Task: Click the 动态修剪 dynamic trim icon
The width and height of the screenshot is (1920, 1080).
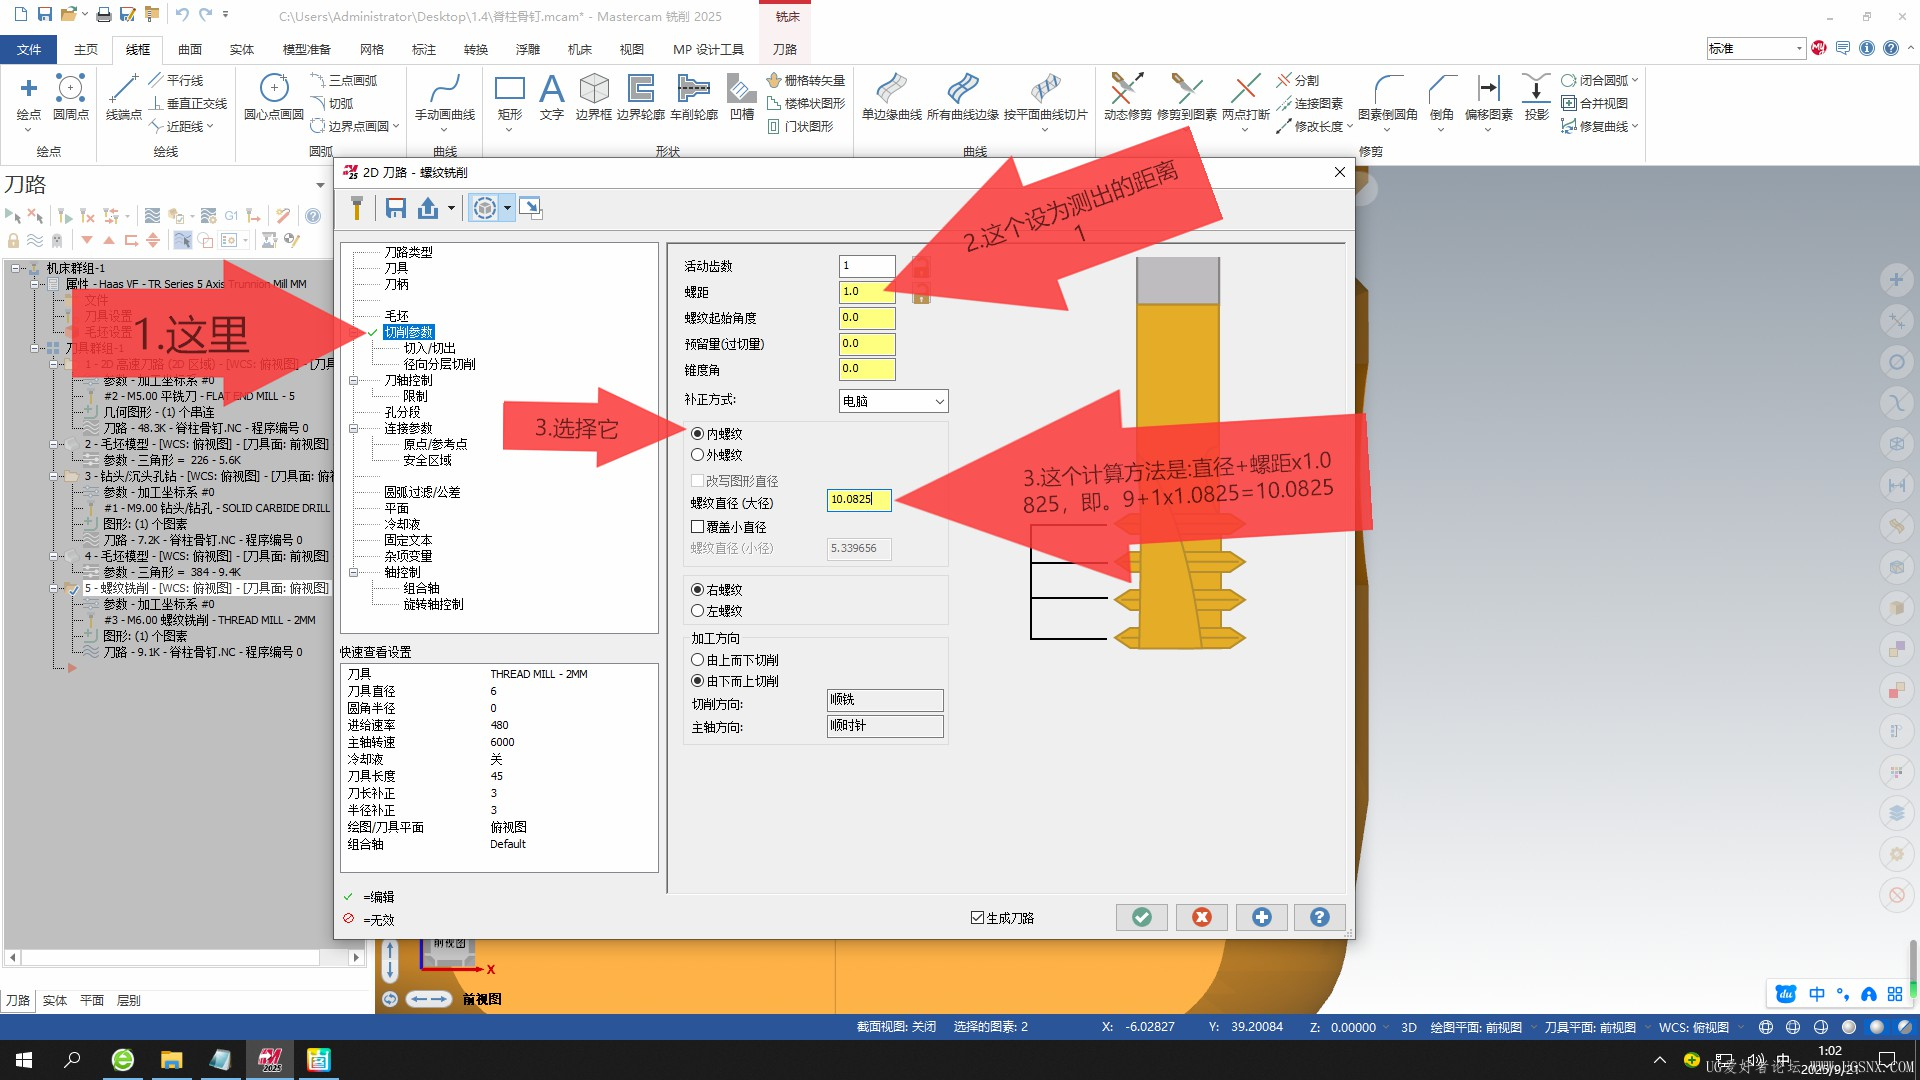Action: (x=1126, y=90)
